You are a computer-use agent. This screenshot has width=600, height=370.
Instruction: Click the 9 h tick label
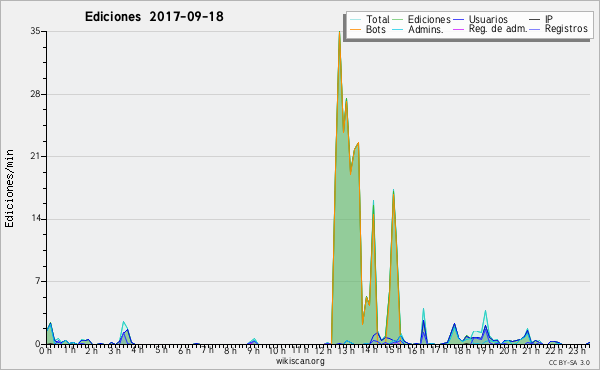click(253, 350)
